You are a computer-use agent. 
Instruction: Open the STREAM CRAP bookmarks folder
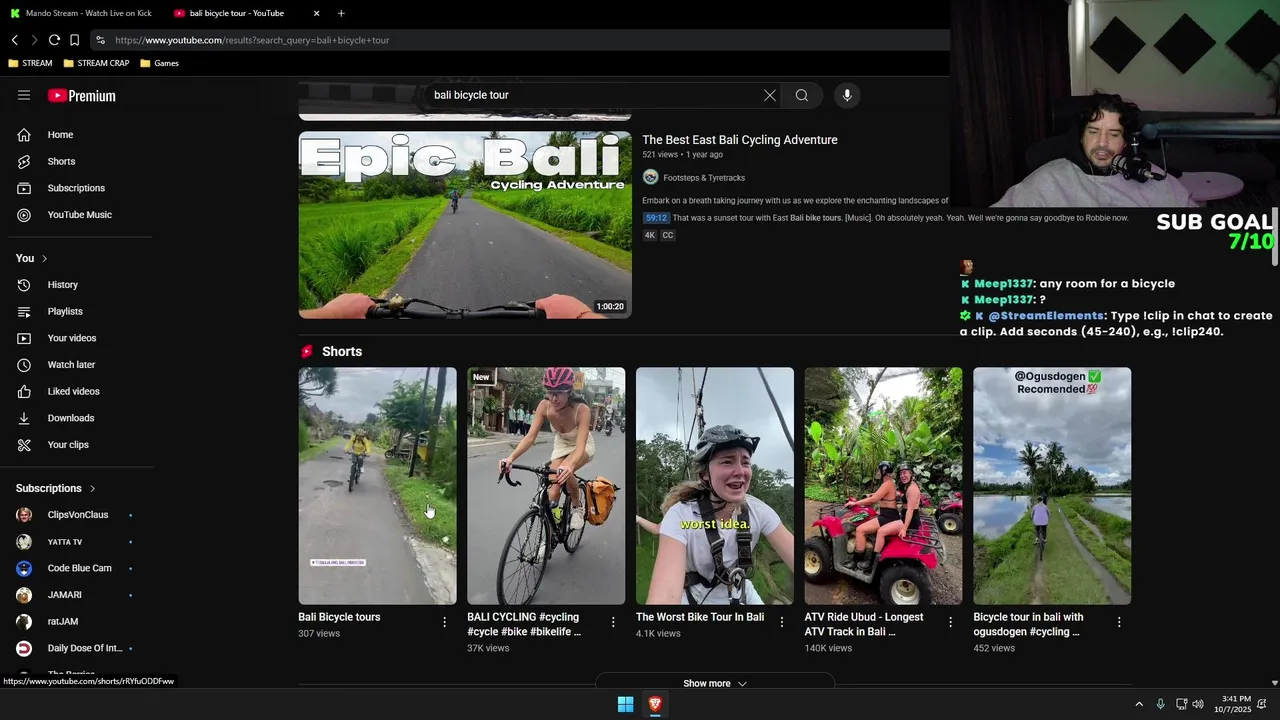(x=96, y=63)
